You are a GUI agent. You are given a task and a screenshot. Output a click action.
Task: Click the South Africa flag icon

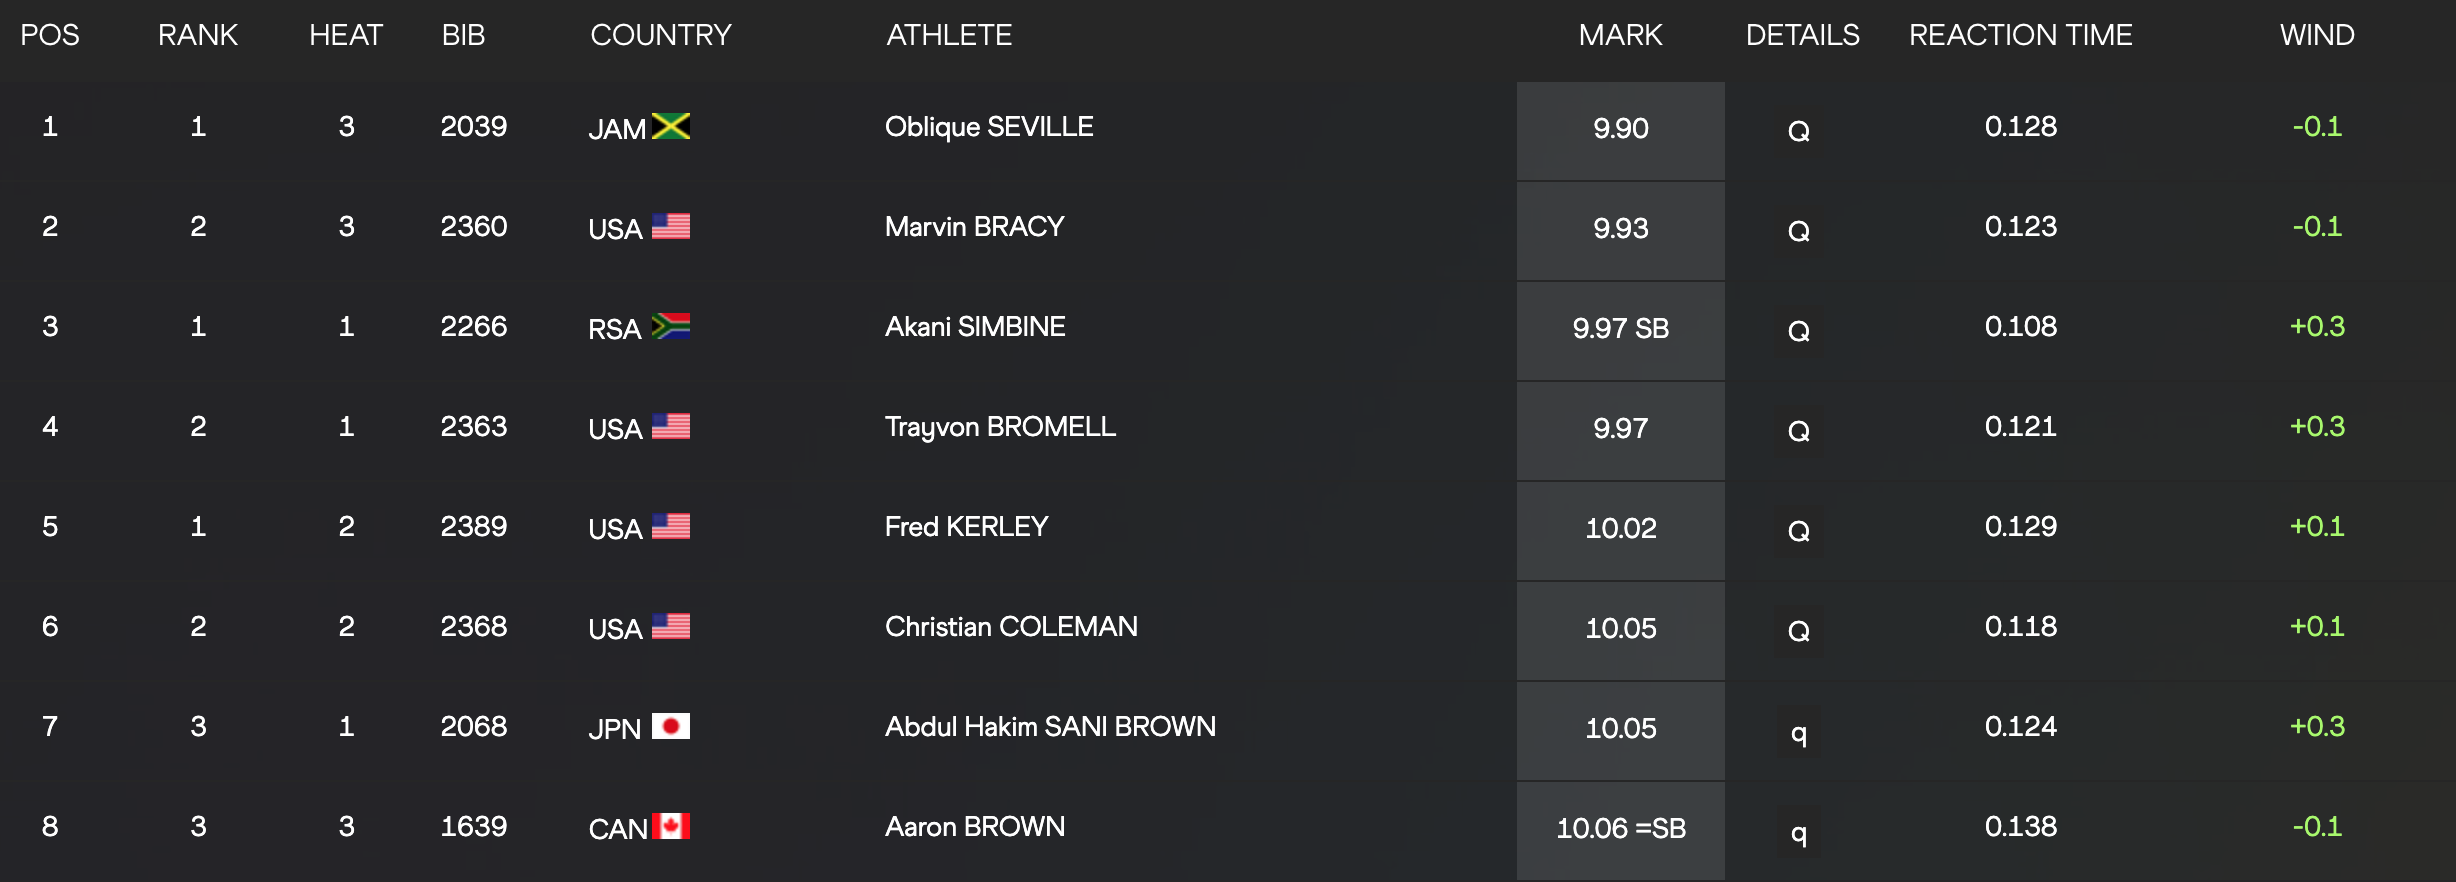(671, 326)
